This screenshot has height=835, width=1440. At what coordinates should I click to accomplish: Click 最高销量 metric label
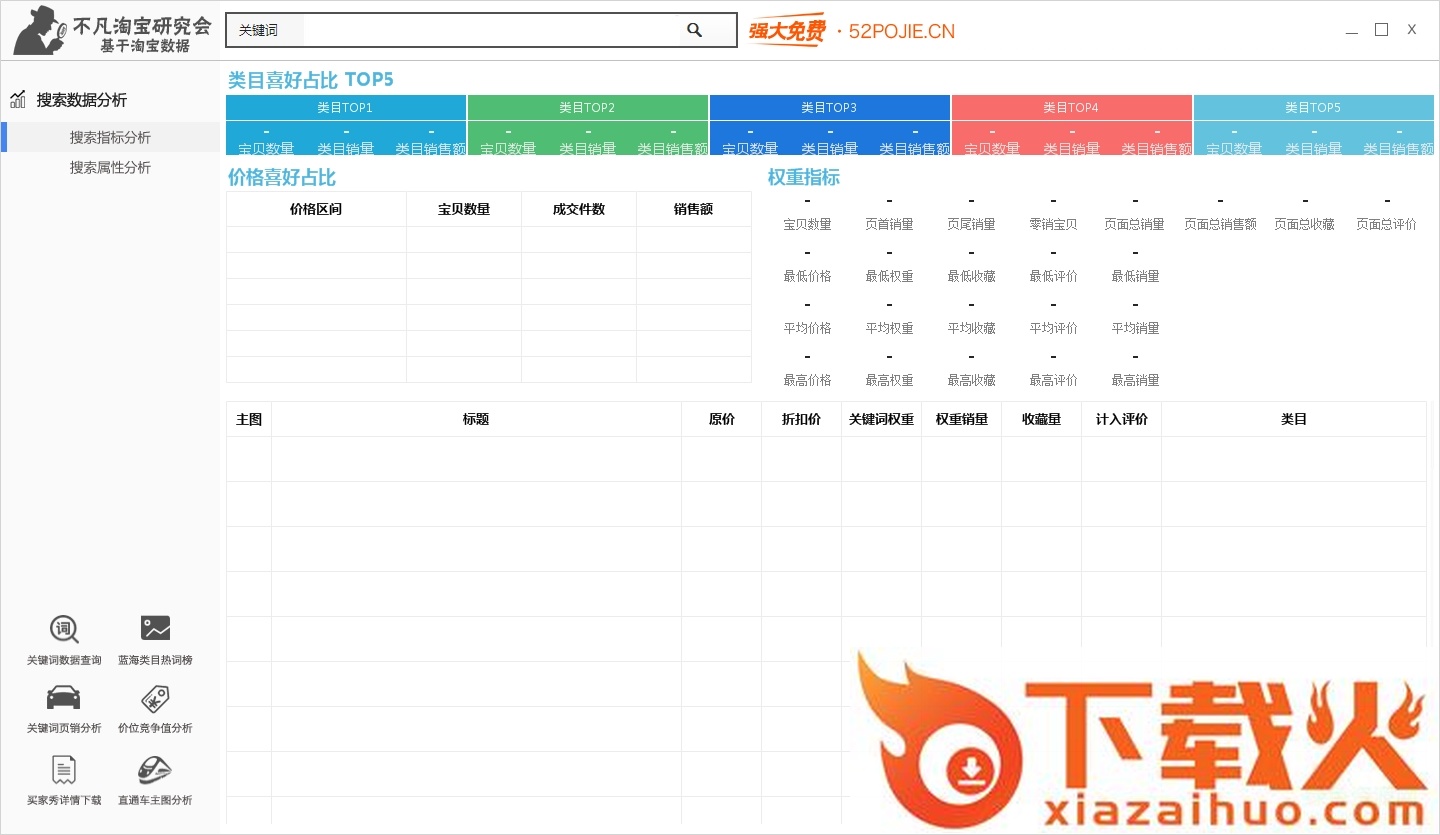click(1135, 380)
